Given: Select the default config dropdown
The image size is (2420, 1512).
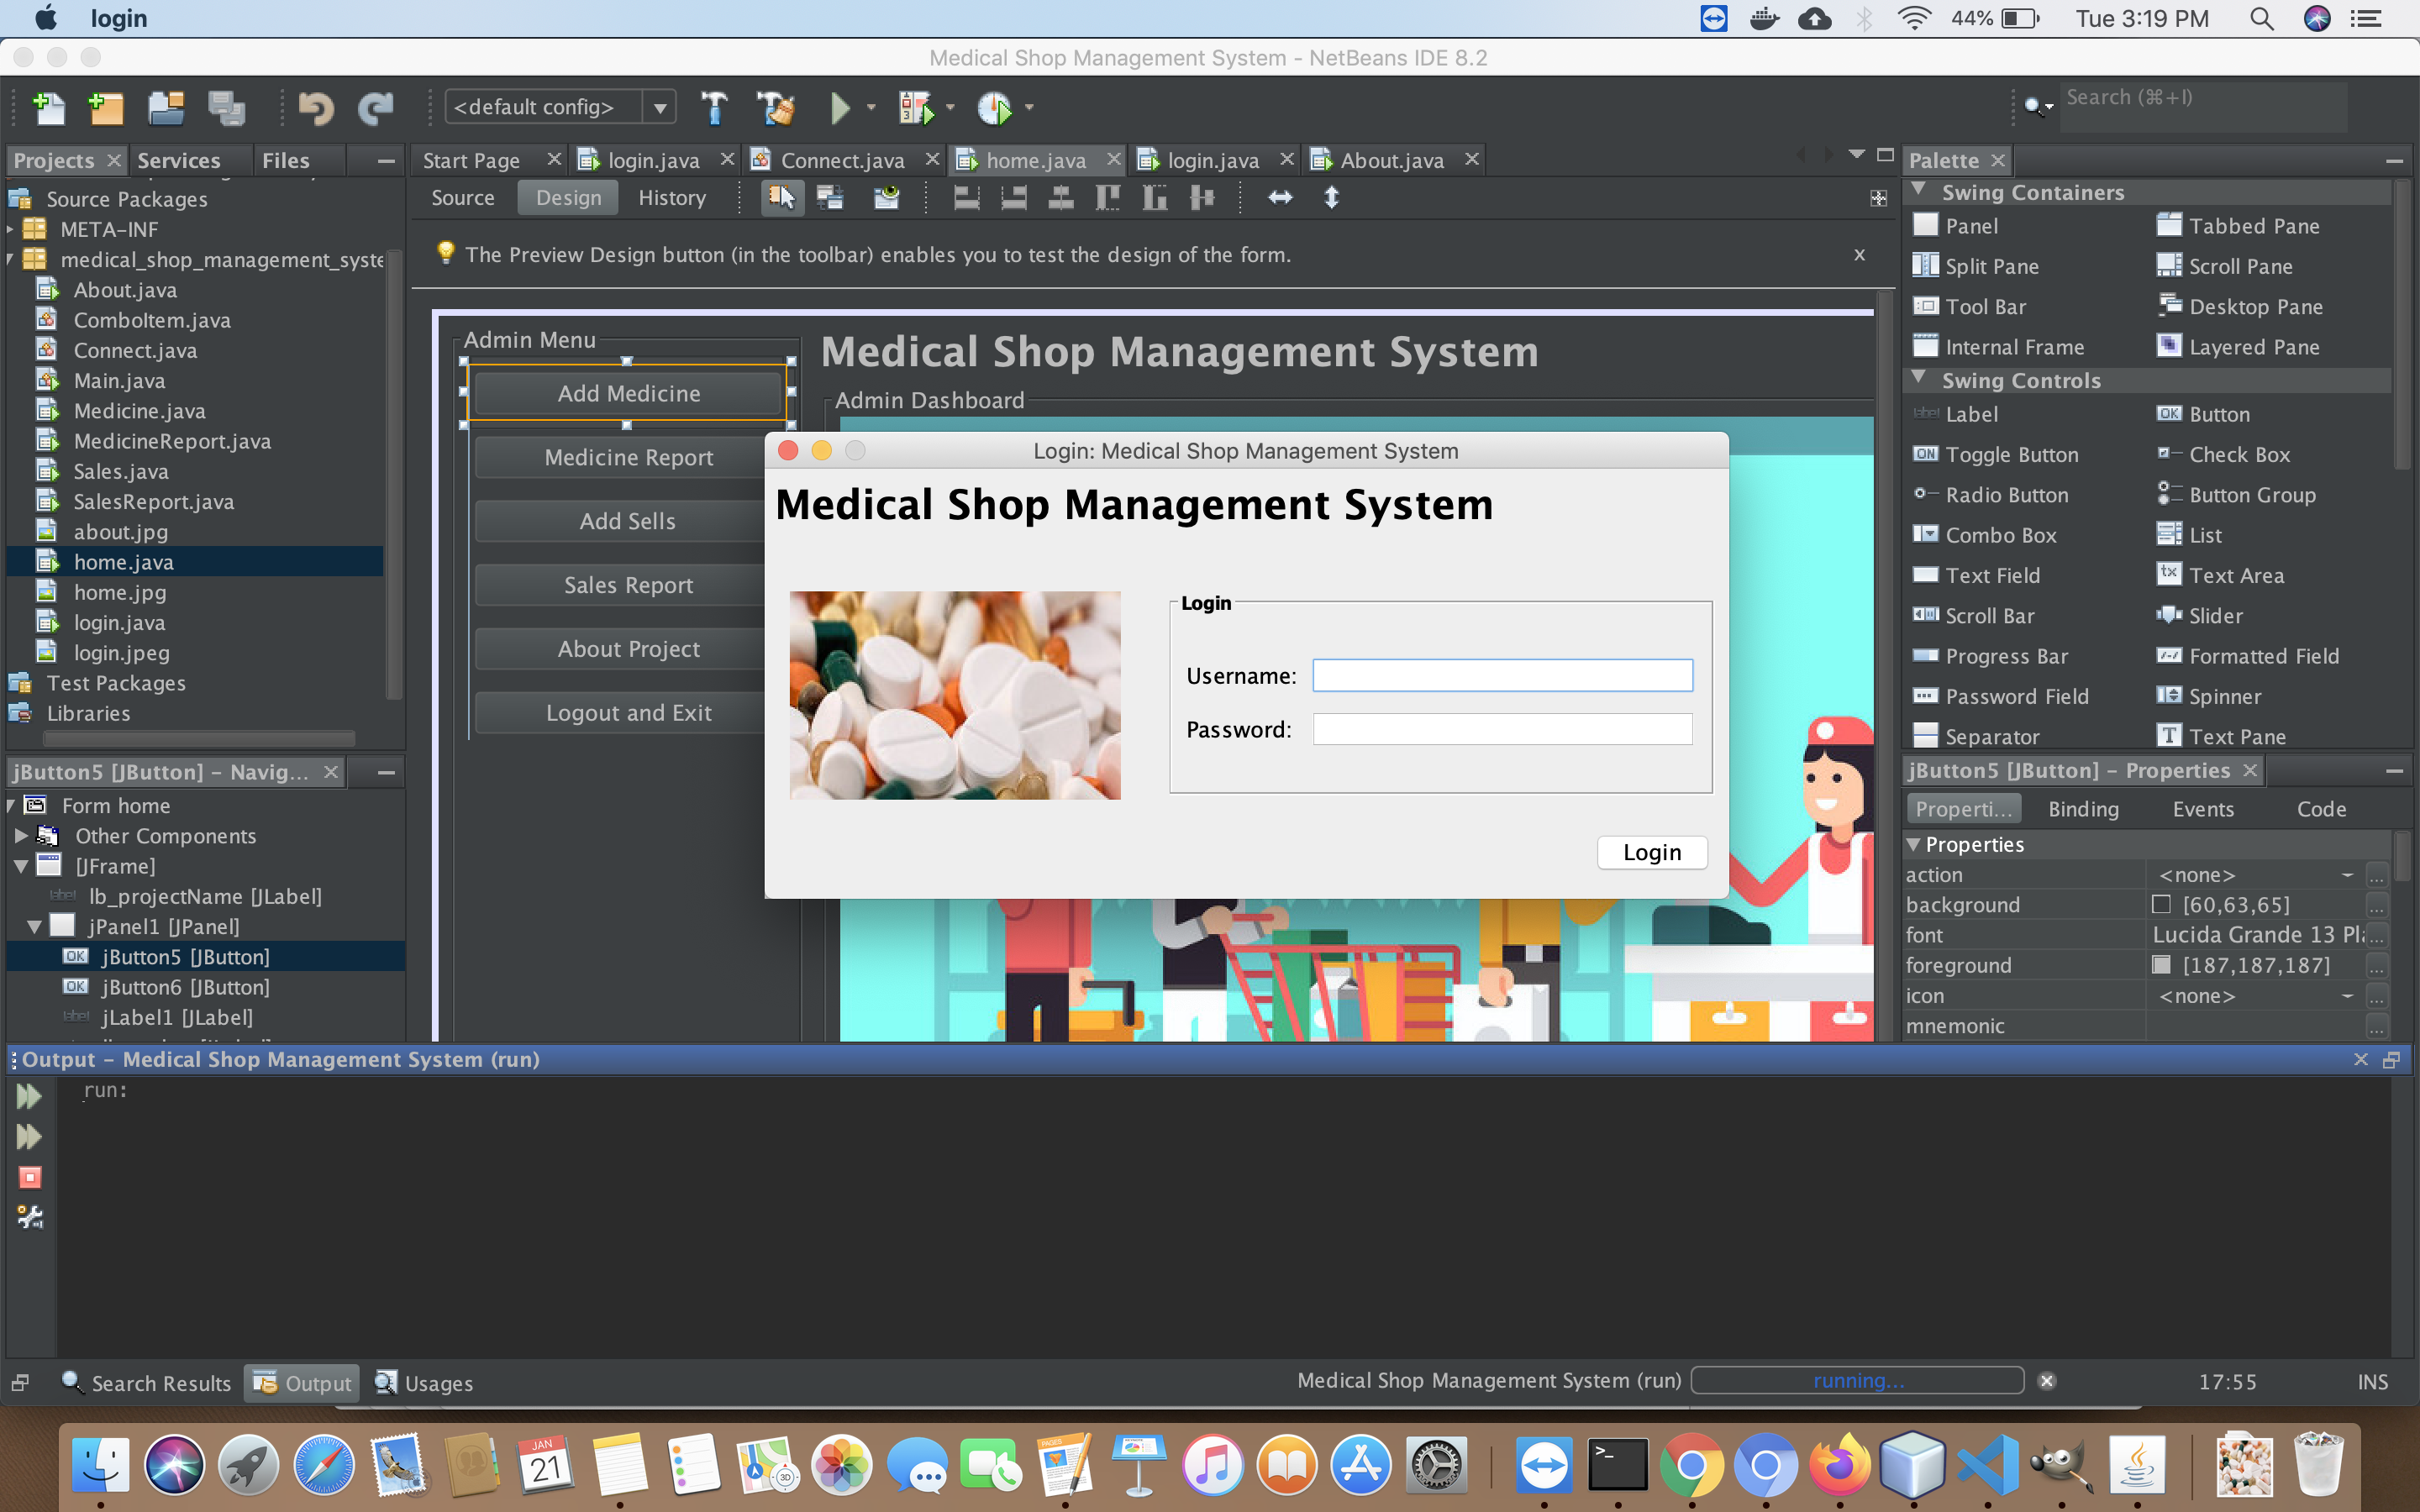Looking at the screenshot, I should coord(550,110).
